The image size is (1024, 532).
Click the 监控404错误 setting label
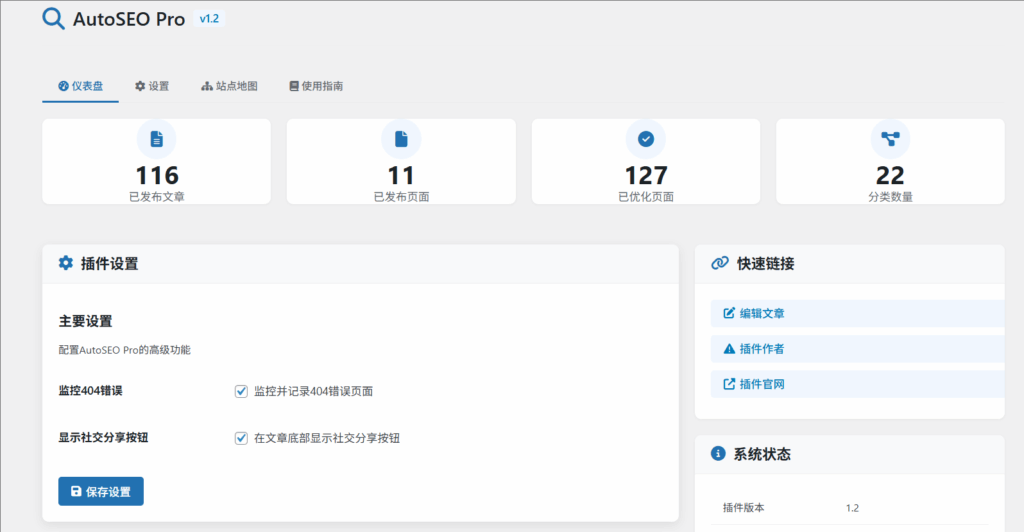click(x=90, y=390)
